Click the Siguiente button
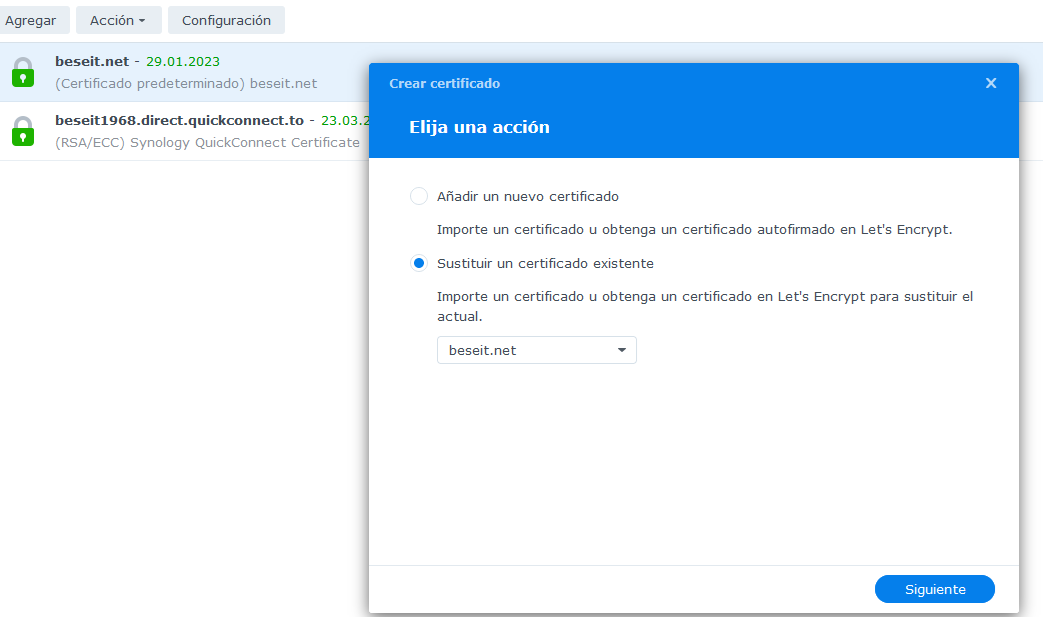This screenshot has height=617, width=1043. coord(934,589)
